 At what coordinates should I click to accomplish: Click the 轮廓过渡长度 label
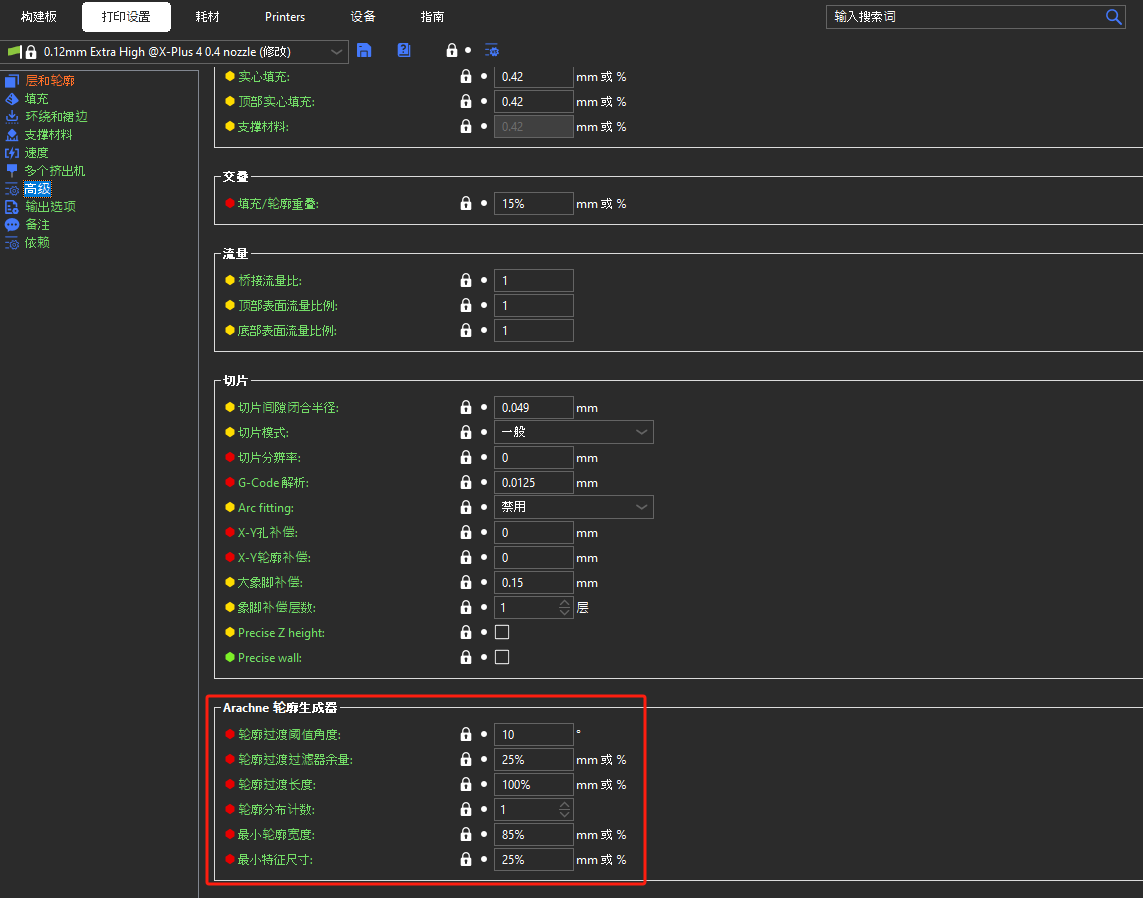pyautogui.click(x=277, y=784)
